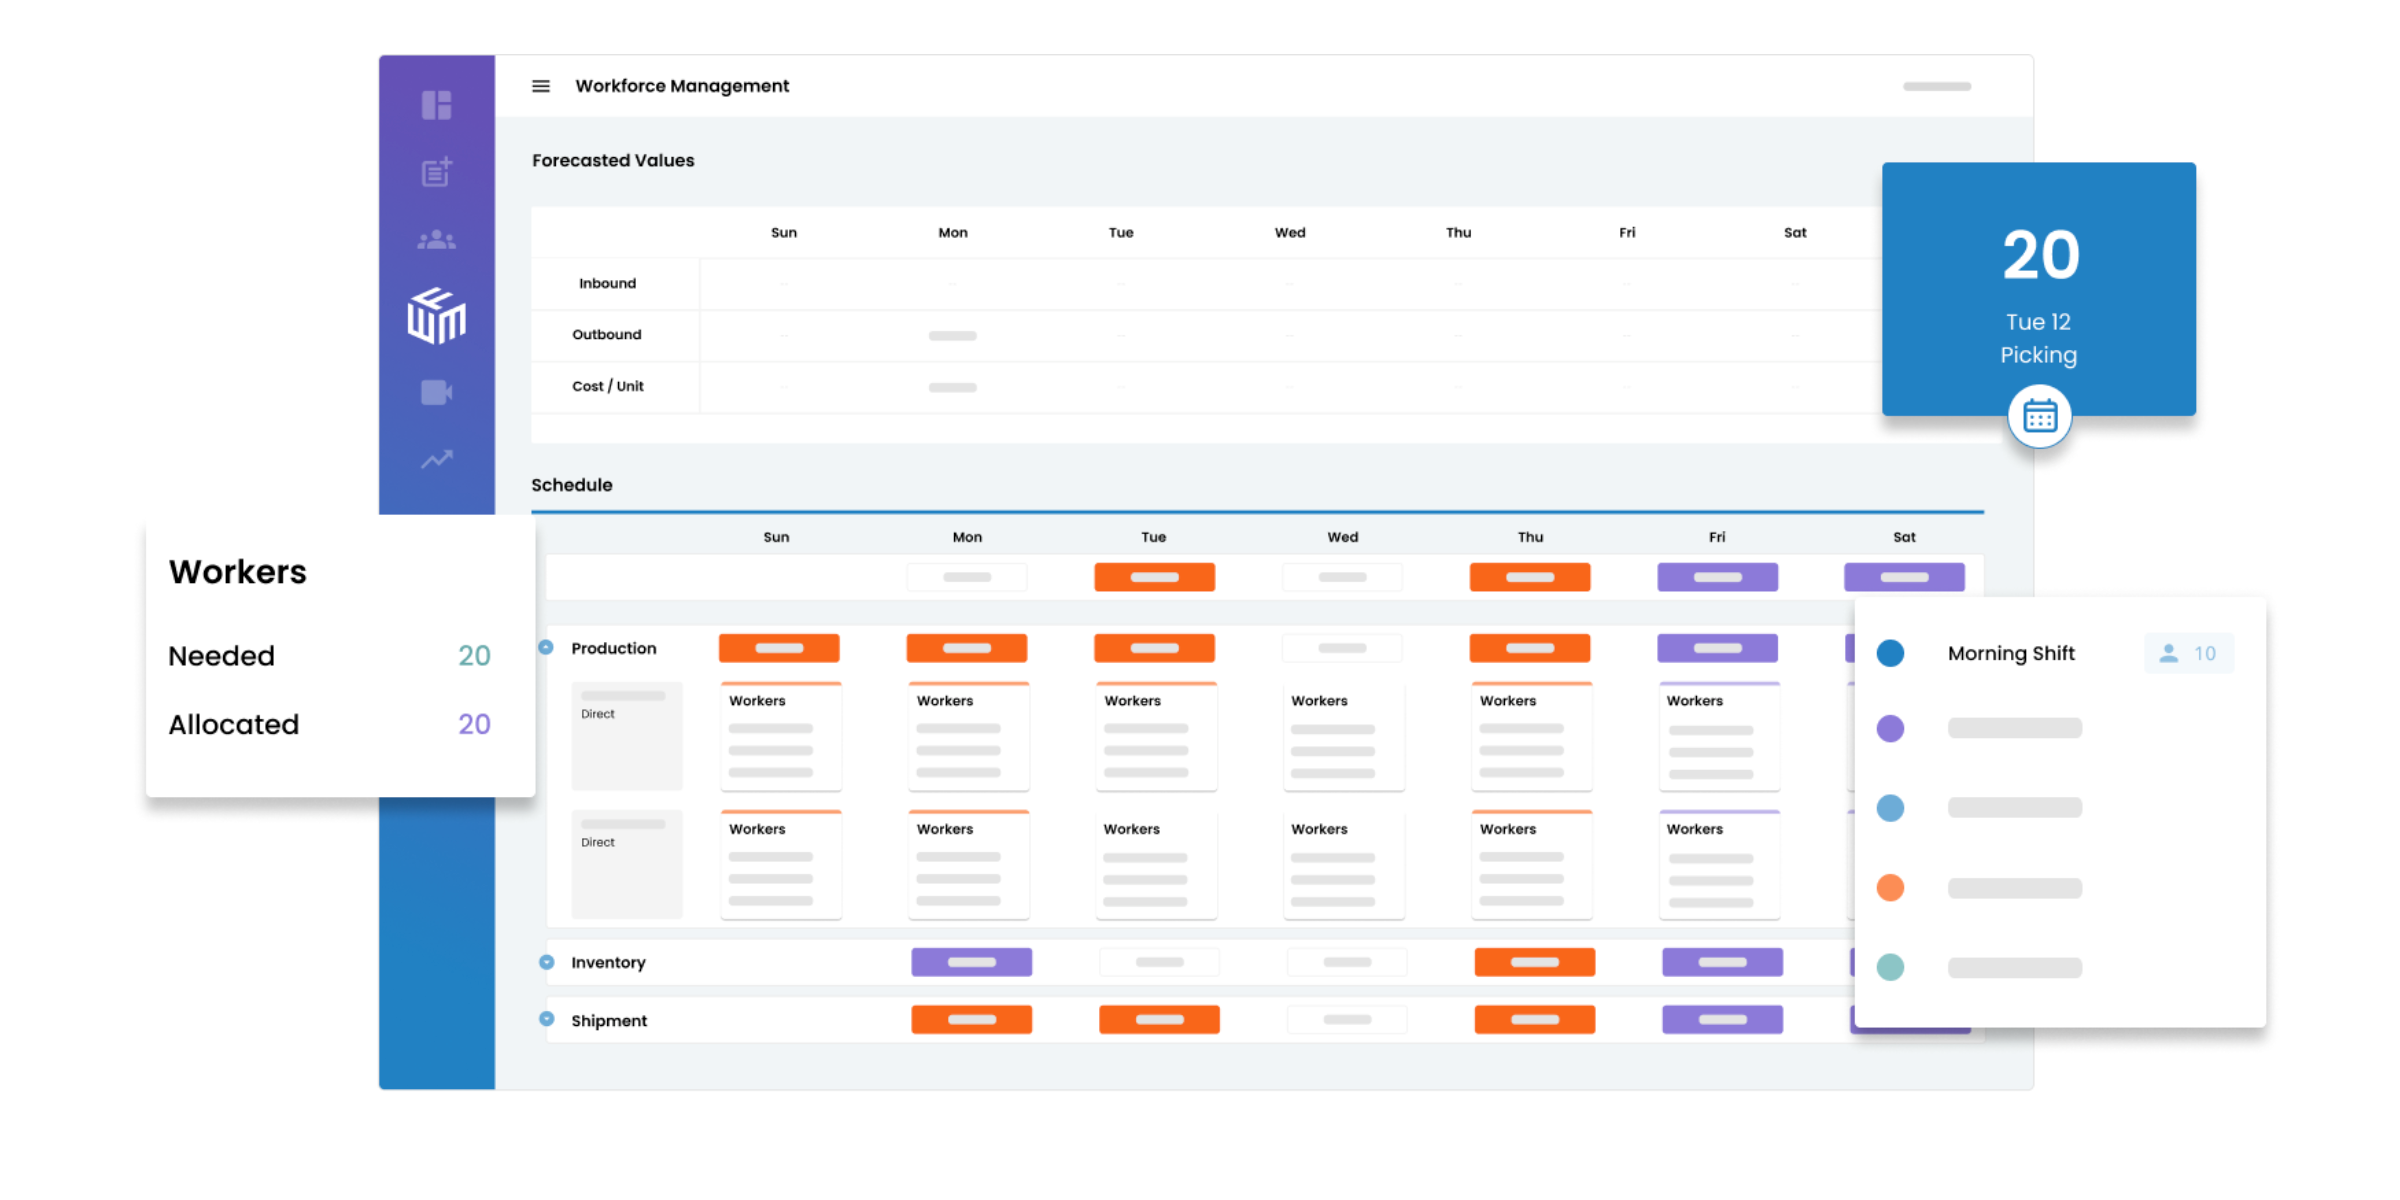The width and height of the screenshot is (2400, 1200).
Task: Click the Wed column header in Forecasted Values
Action: [x=1289, y=232]
